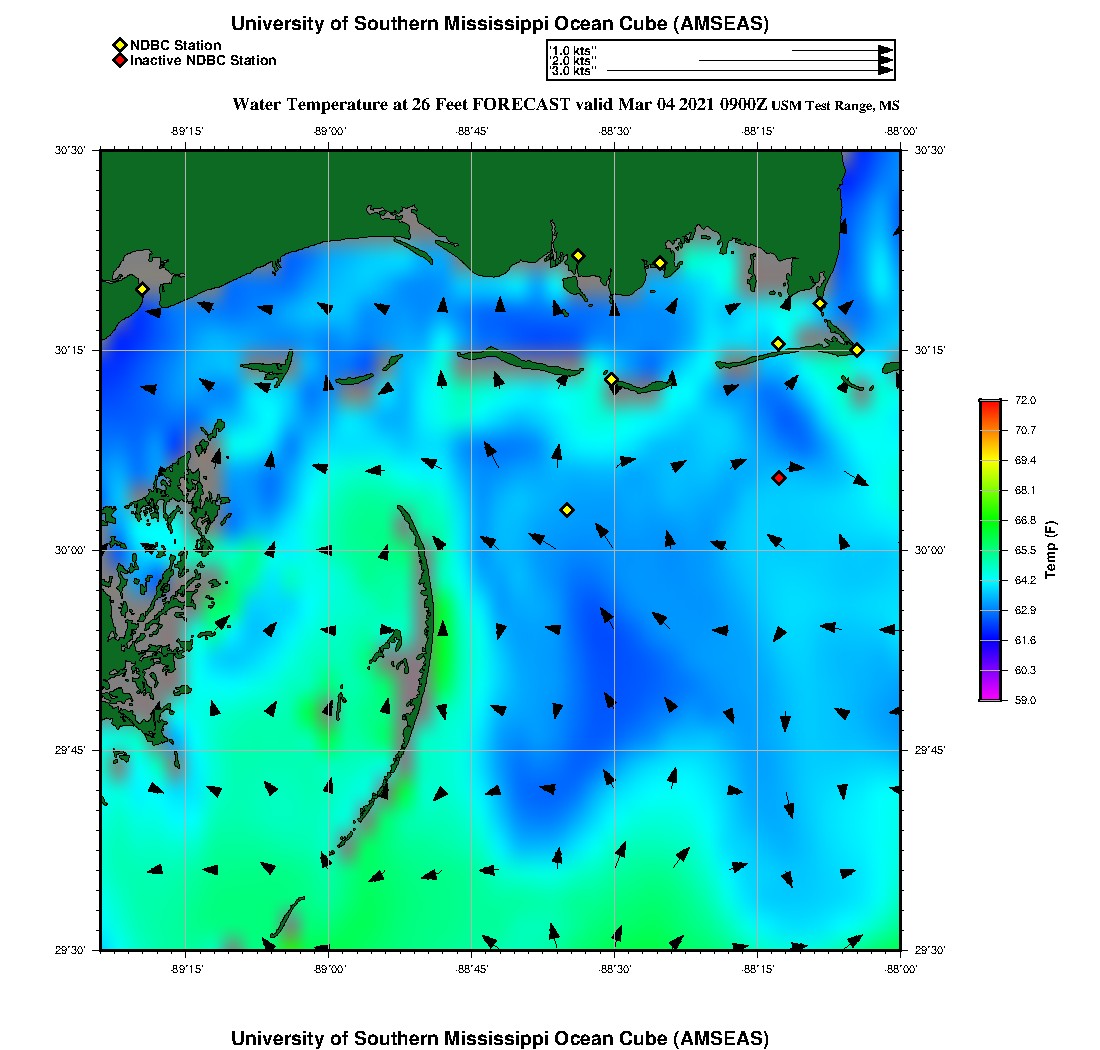Click the 3.0 kts arrowhead in the scale legend
1100x1050 pixels.
coord(885,70)
